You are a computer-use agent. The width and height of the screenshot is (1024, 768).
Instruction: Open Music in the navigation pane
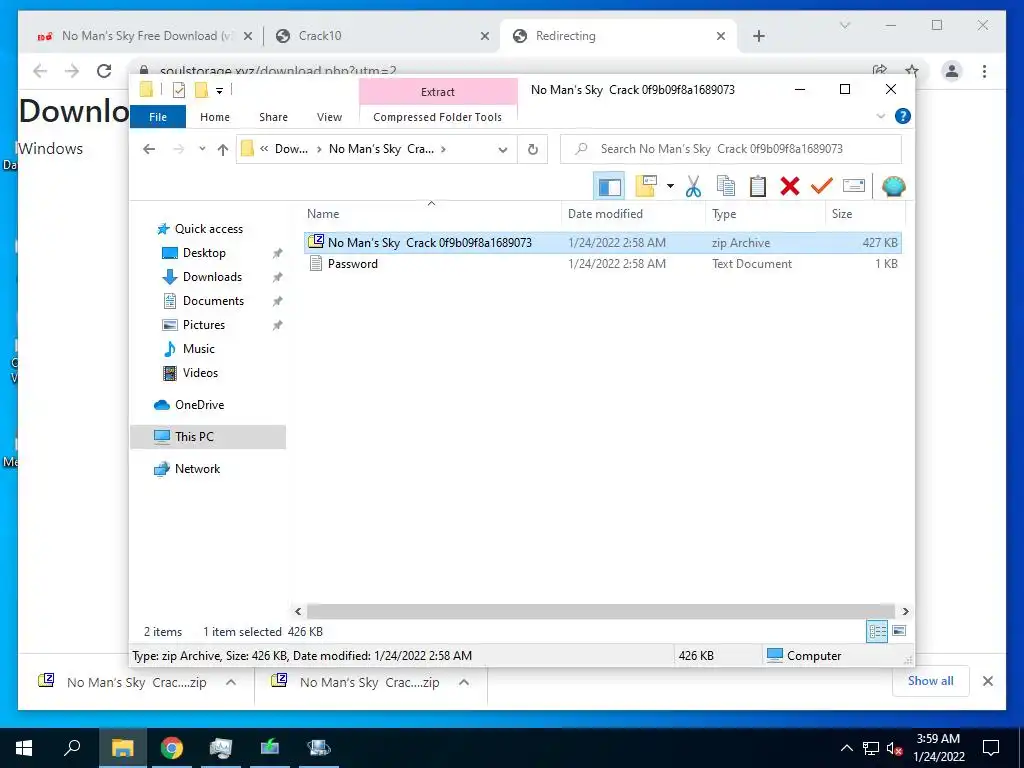199,349
